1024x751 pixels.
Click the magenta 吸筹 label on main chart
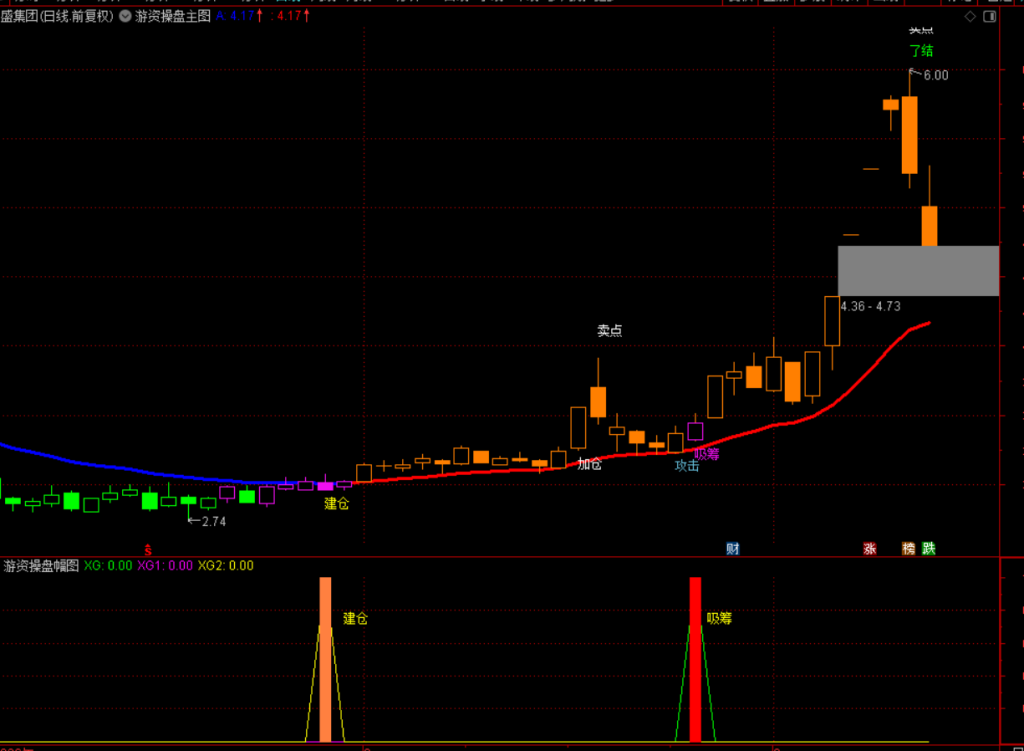(707, 454)
